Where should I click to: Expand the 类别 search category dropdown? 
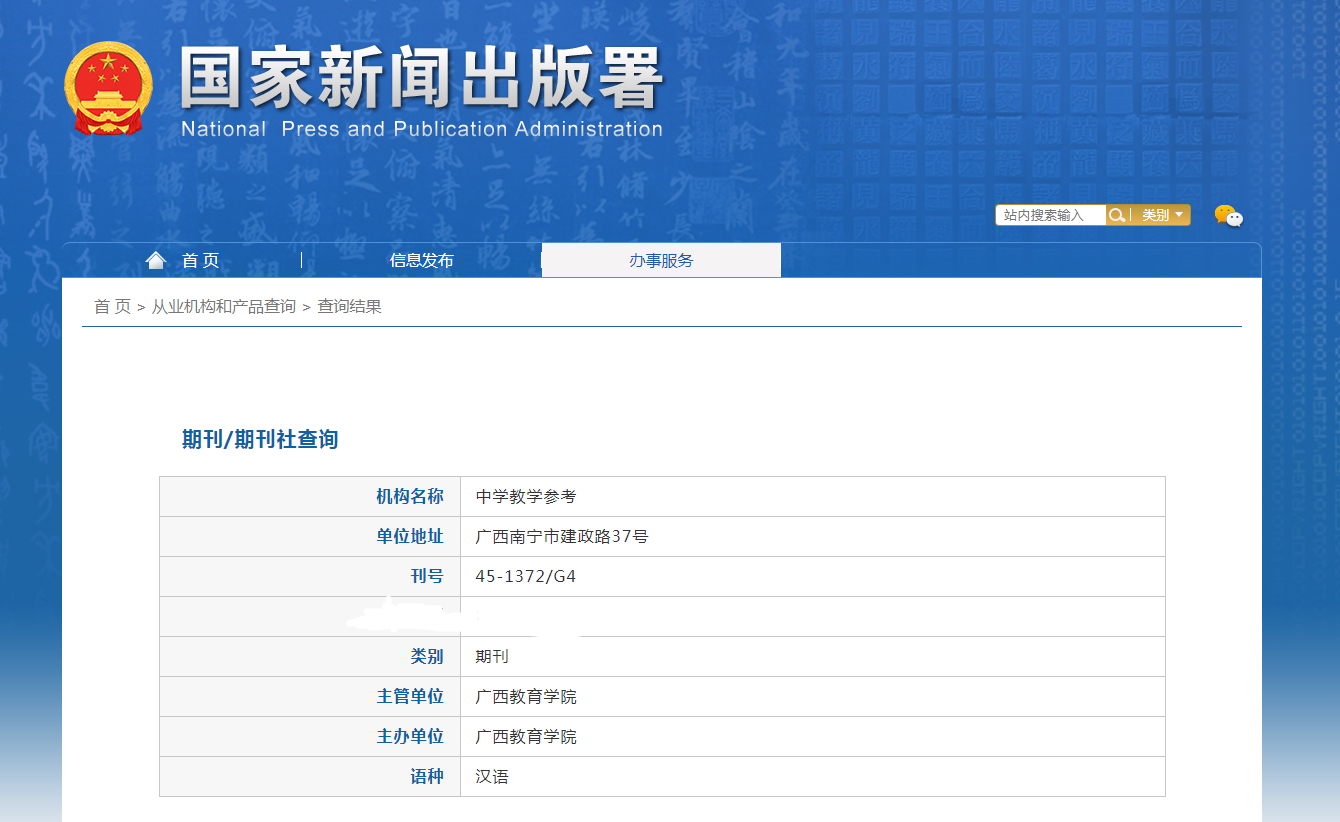1162,215
